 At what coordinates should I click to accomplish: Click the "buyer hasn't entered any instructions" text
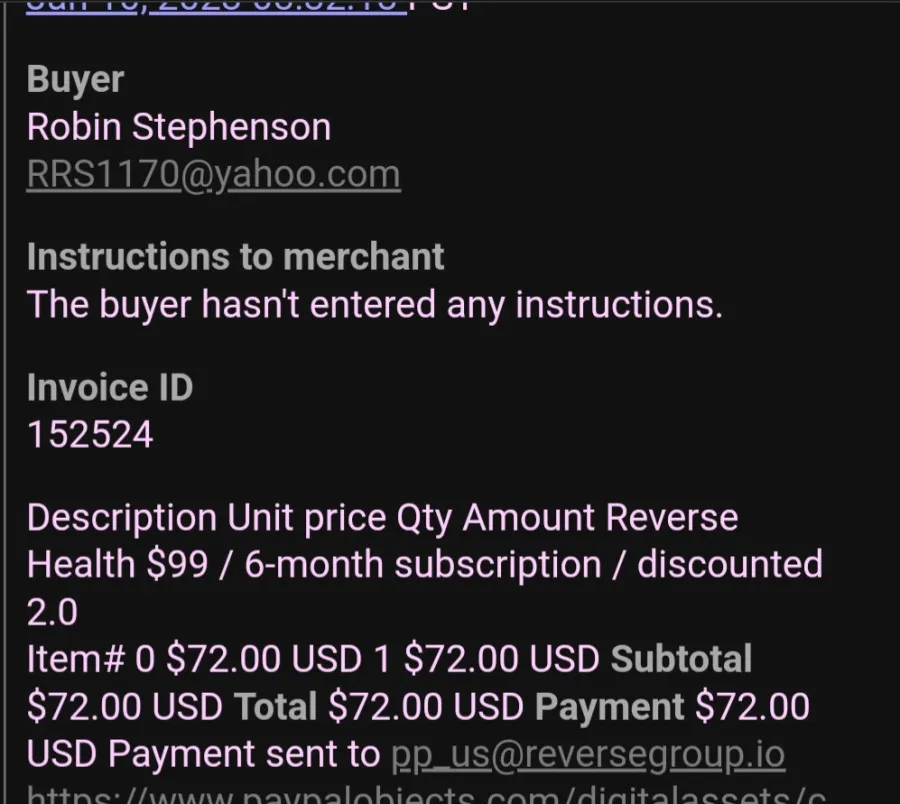375,305
